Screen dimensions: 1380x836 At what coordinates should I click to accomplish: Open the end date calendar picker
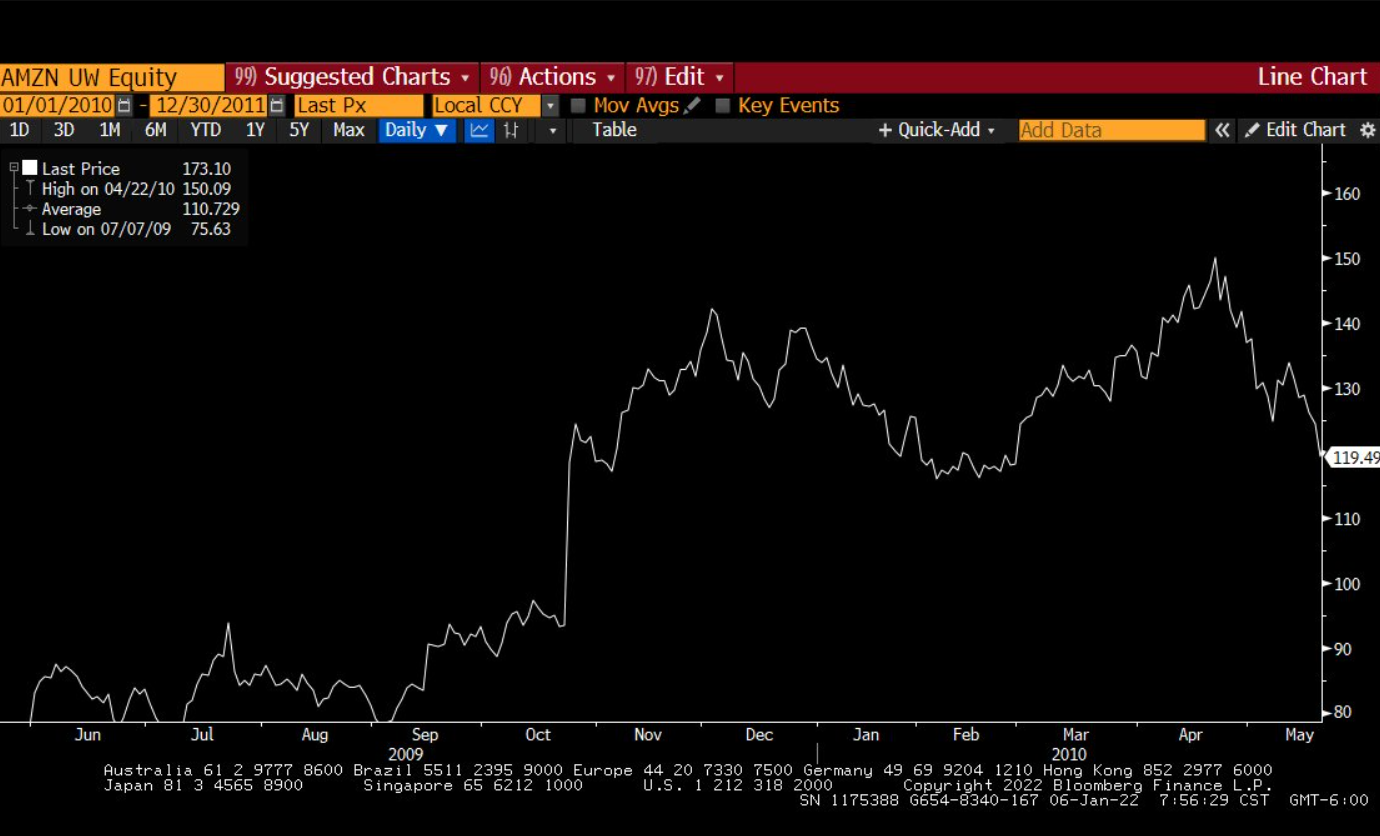pyautogui.click(x=277, y=106)
